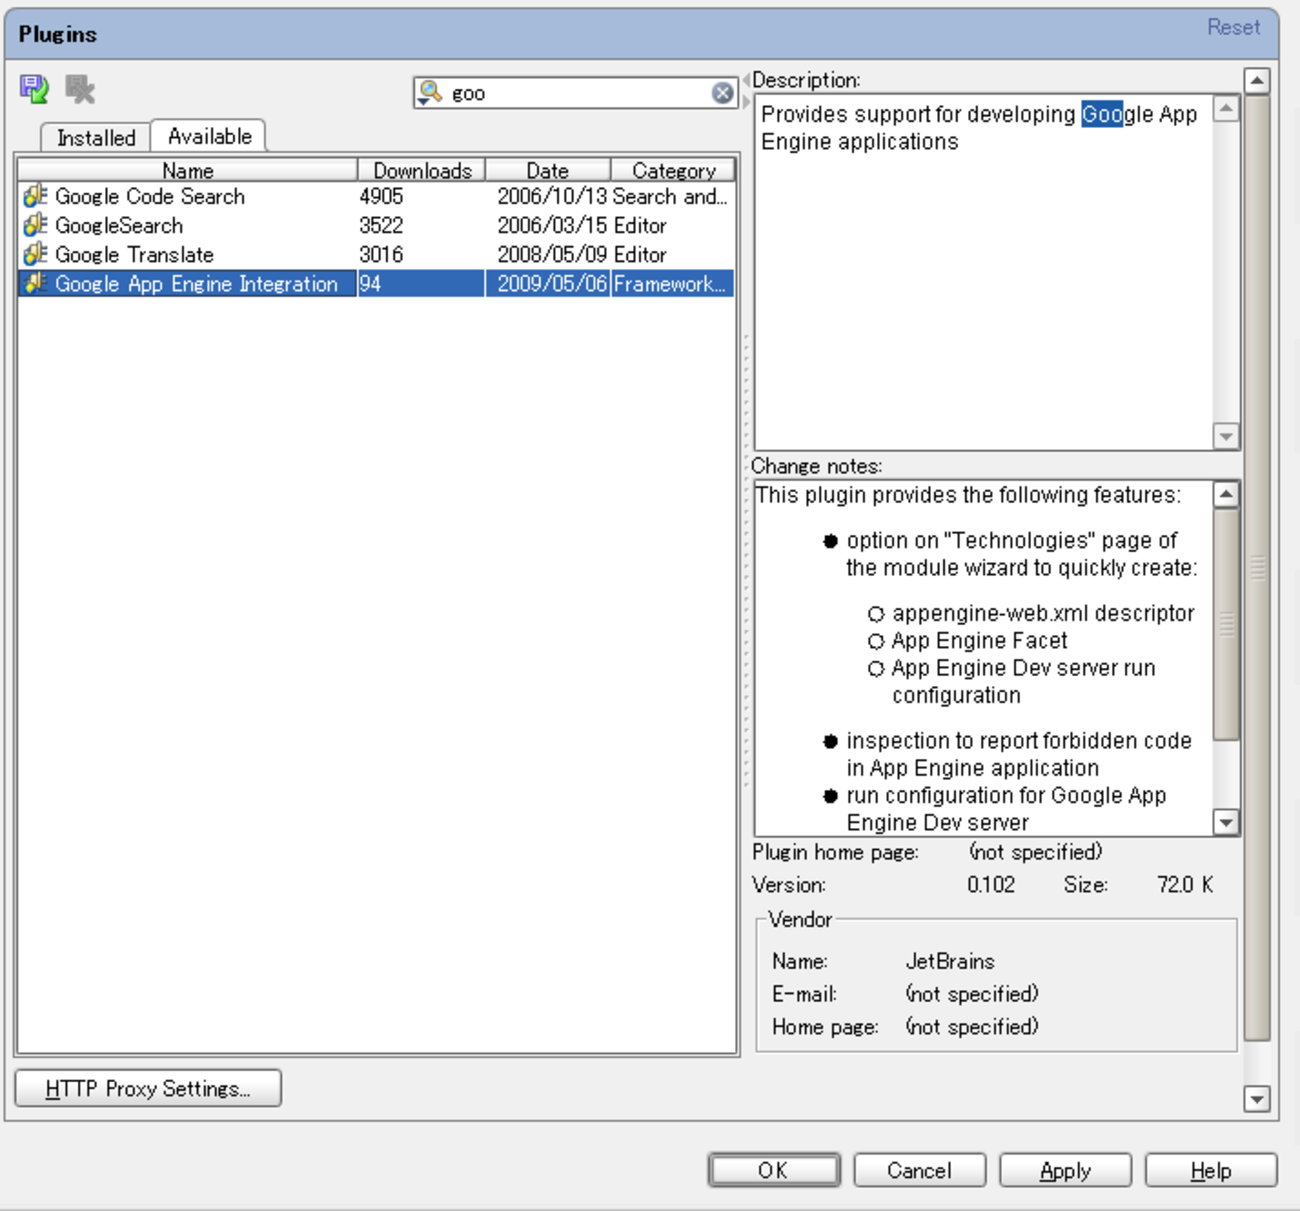Image resolution: width=1300 pixels, height=1211 pixels.
Task: Click the "App Engine Facet" change note
Action: click(979, 640)
